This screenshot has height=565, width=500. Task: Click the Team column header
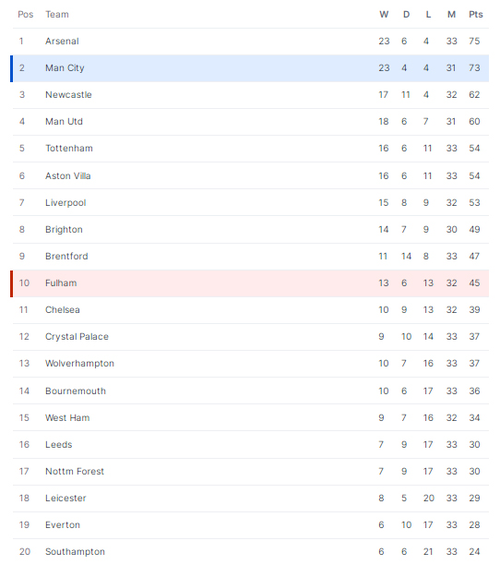click(x=57, y=15)
